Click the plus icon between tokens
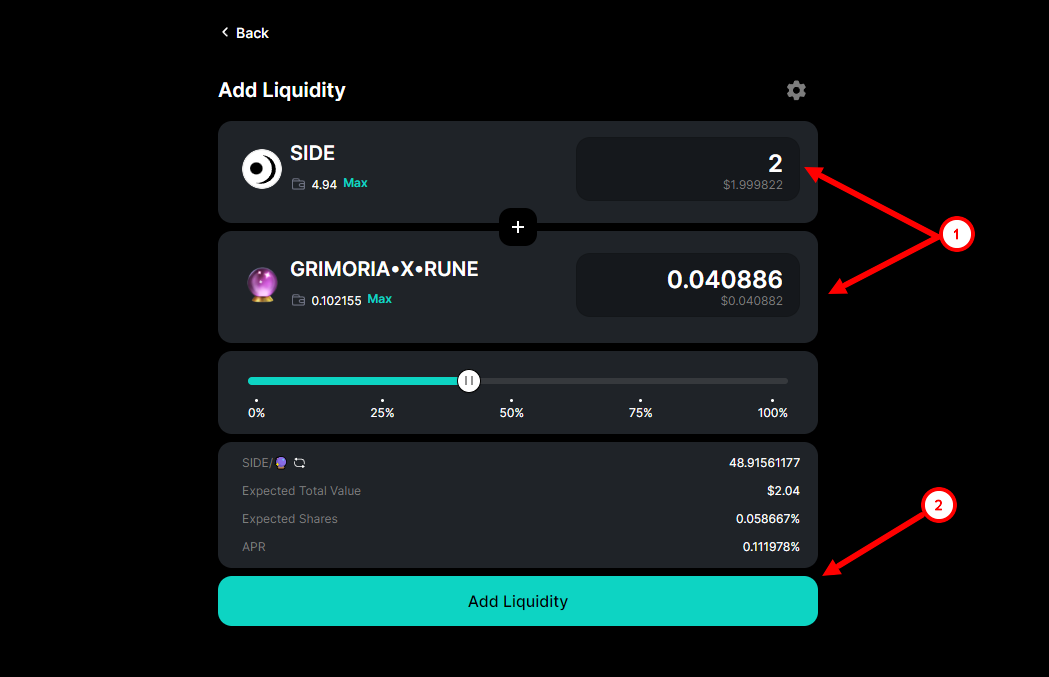Viewport: 1049px width, 677px height. pos(518,227)
